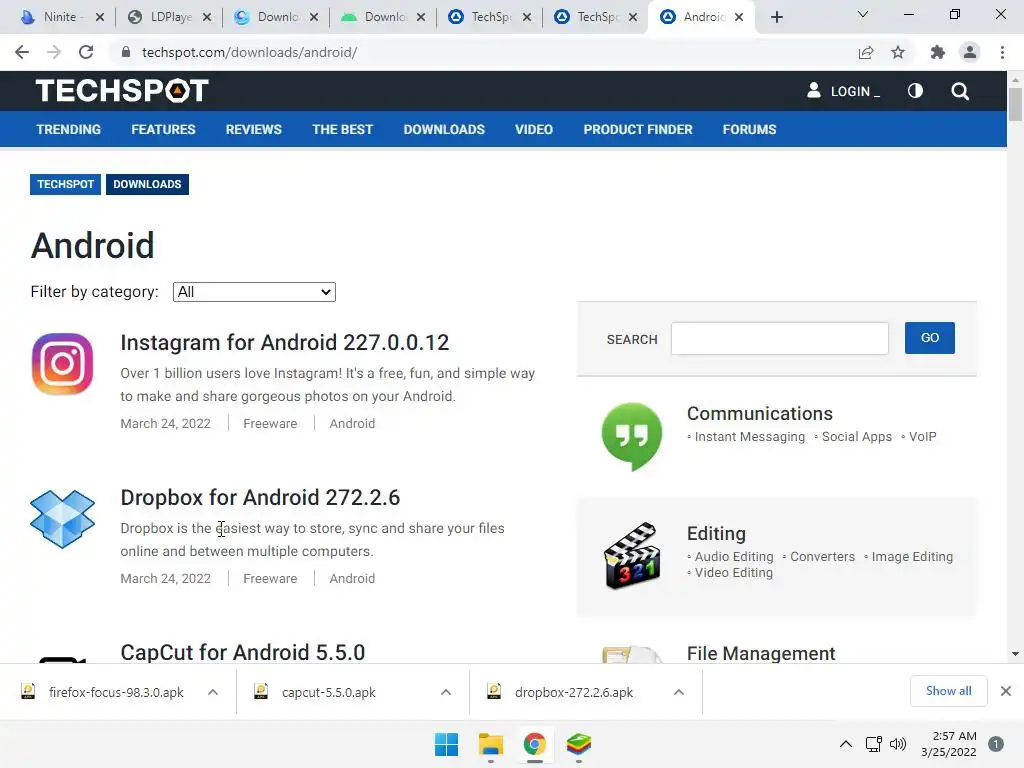Click the sidebar search input field
The height and width of the screenshot is (768, 1024).
[x=780, y=338]
